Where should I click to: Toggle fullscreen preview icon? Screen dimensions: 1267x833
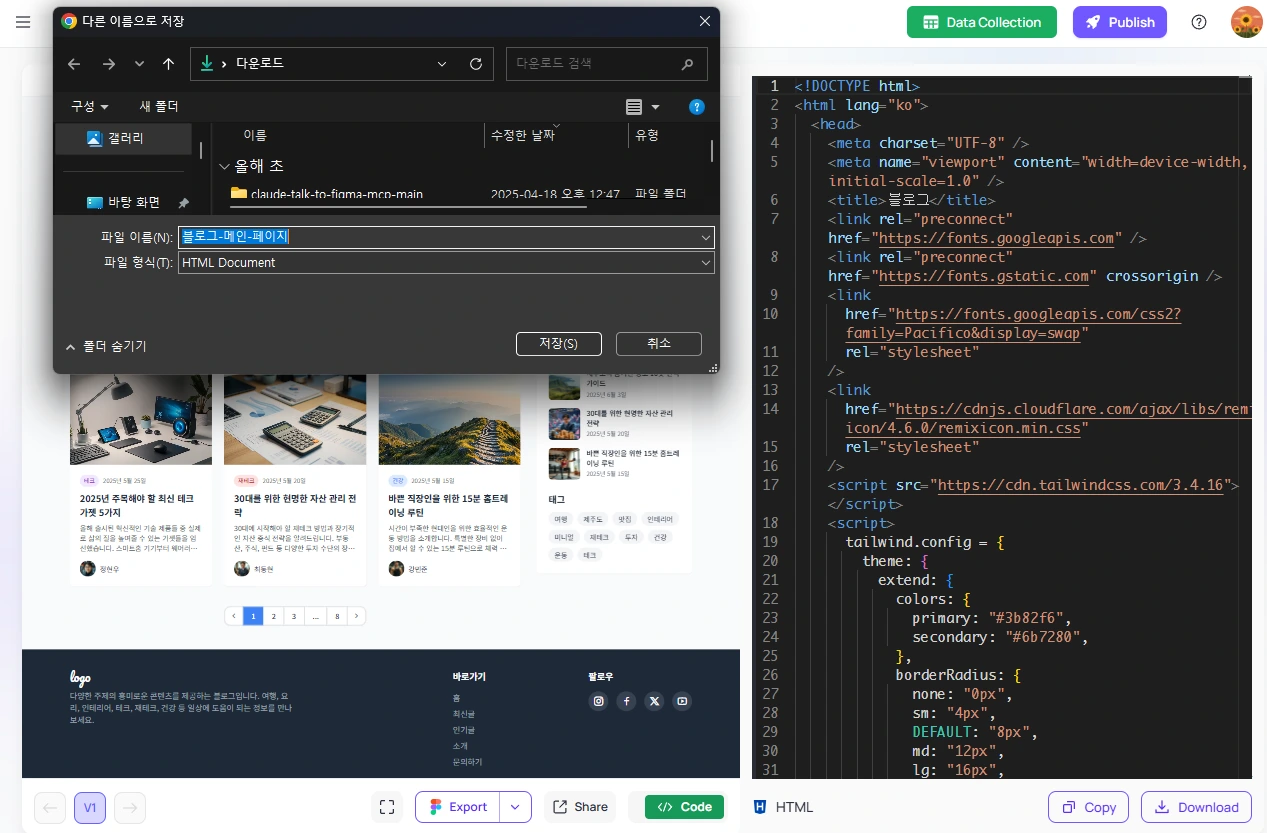coord(387,807)
